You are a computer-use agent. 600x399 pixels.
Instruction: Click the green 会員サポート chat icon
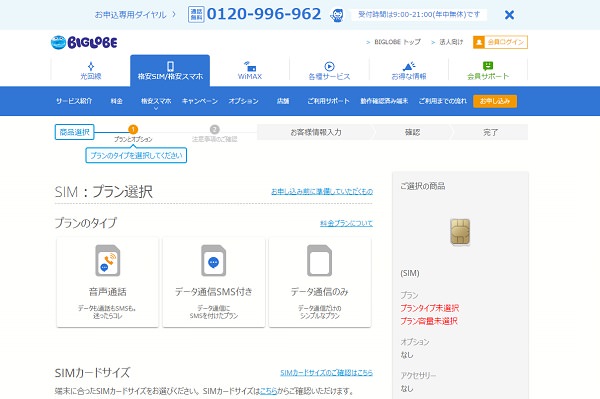point(488,66)
